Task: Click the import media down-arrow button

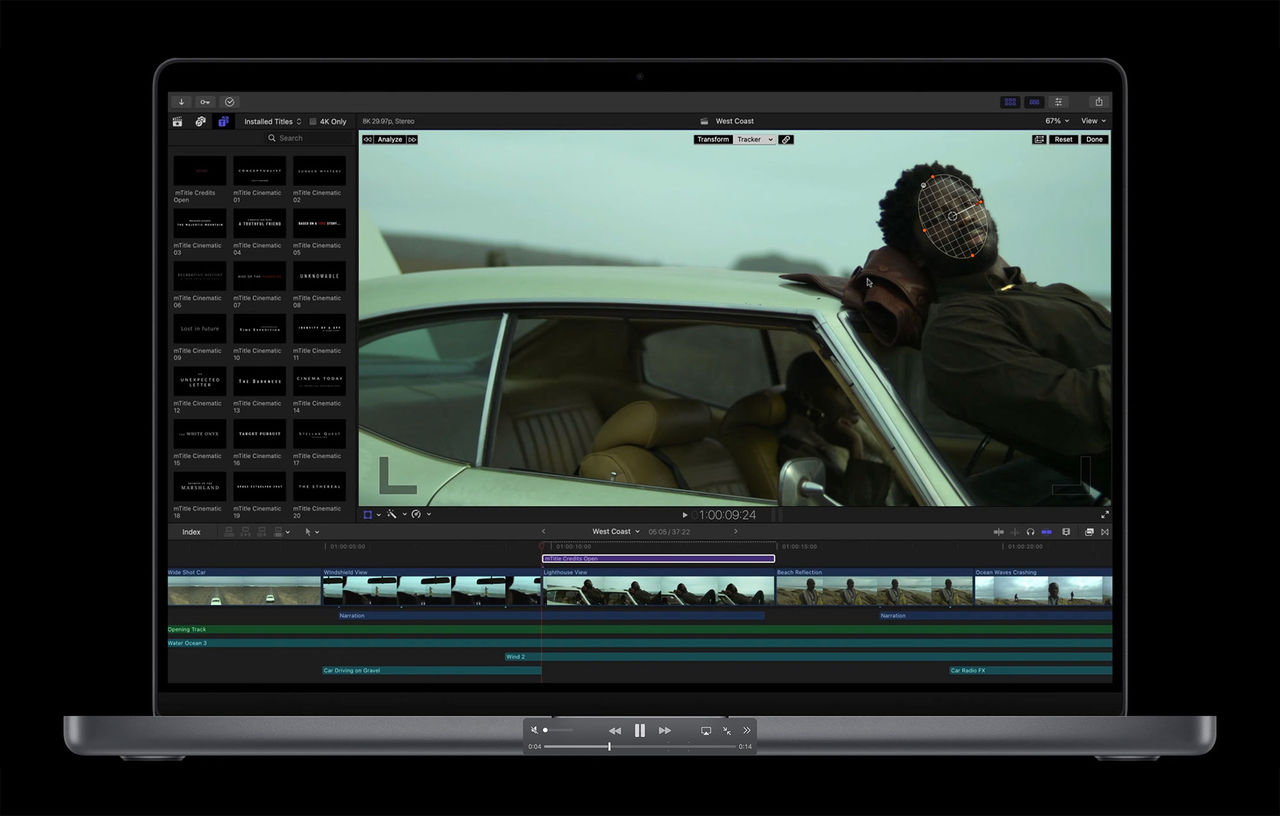Action: tap(181, 102)
